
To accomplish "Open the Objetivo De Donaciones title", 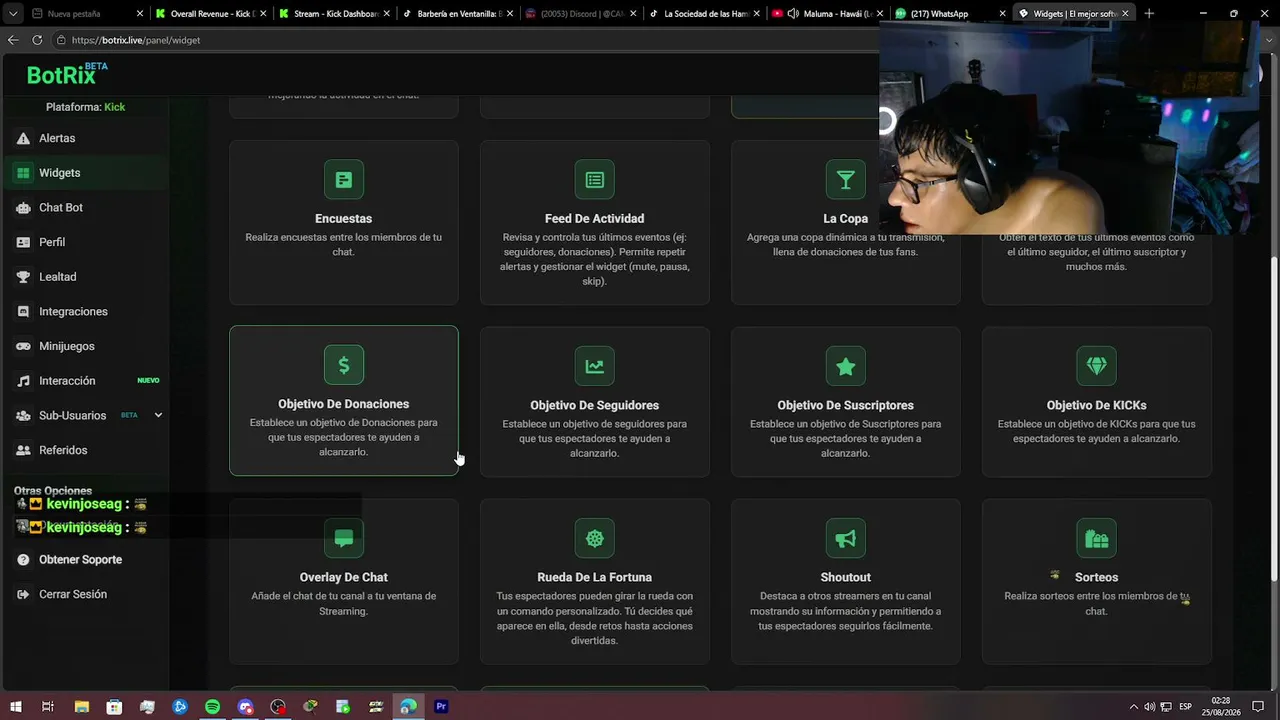I will click(x=344, y=404).
